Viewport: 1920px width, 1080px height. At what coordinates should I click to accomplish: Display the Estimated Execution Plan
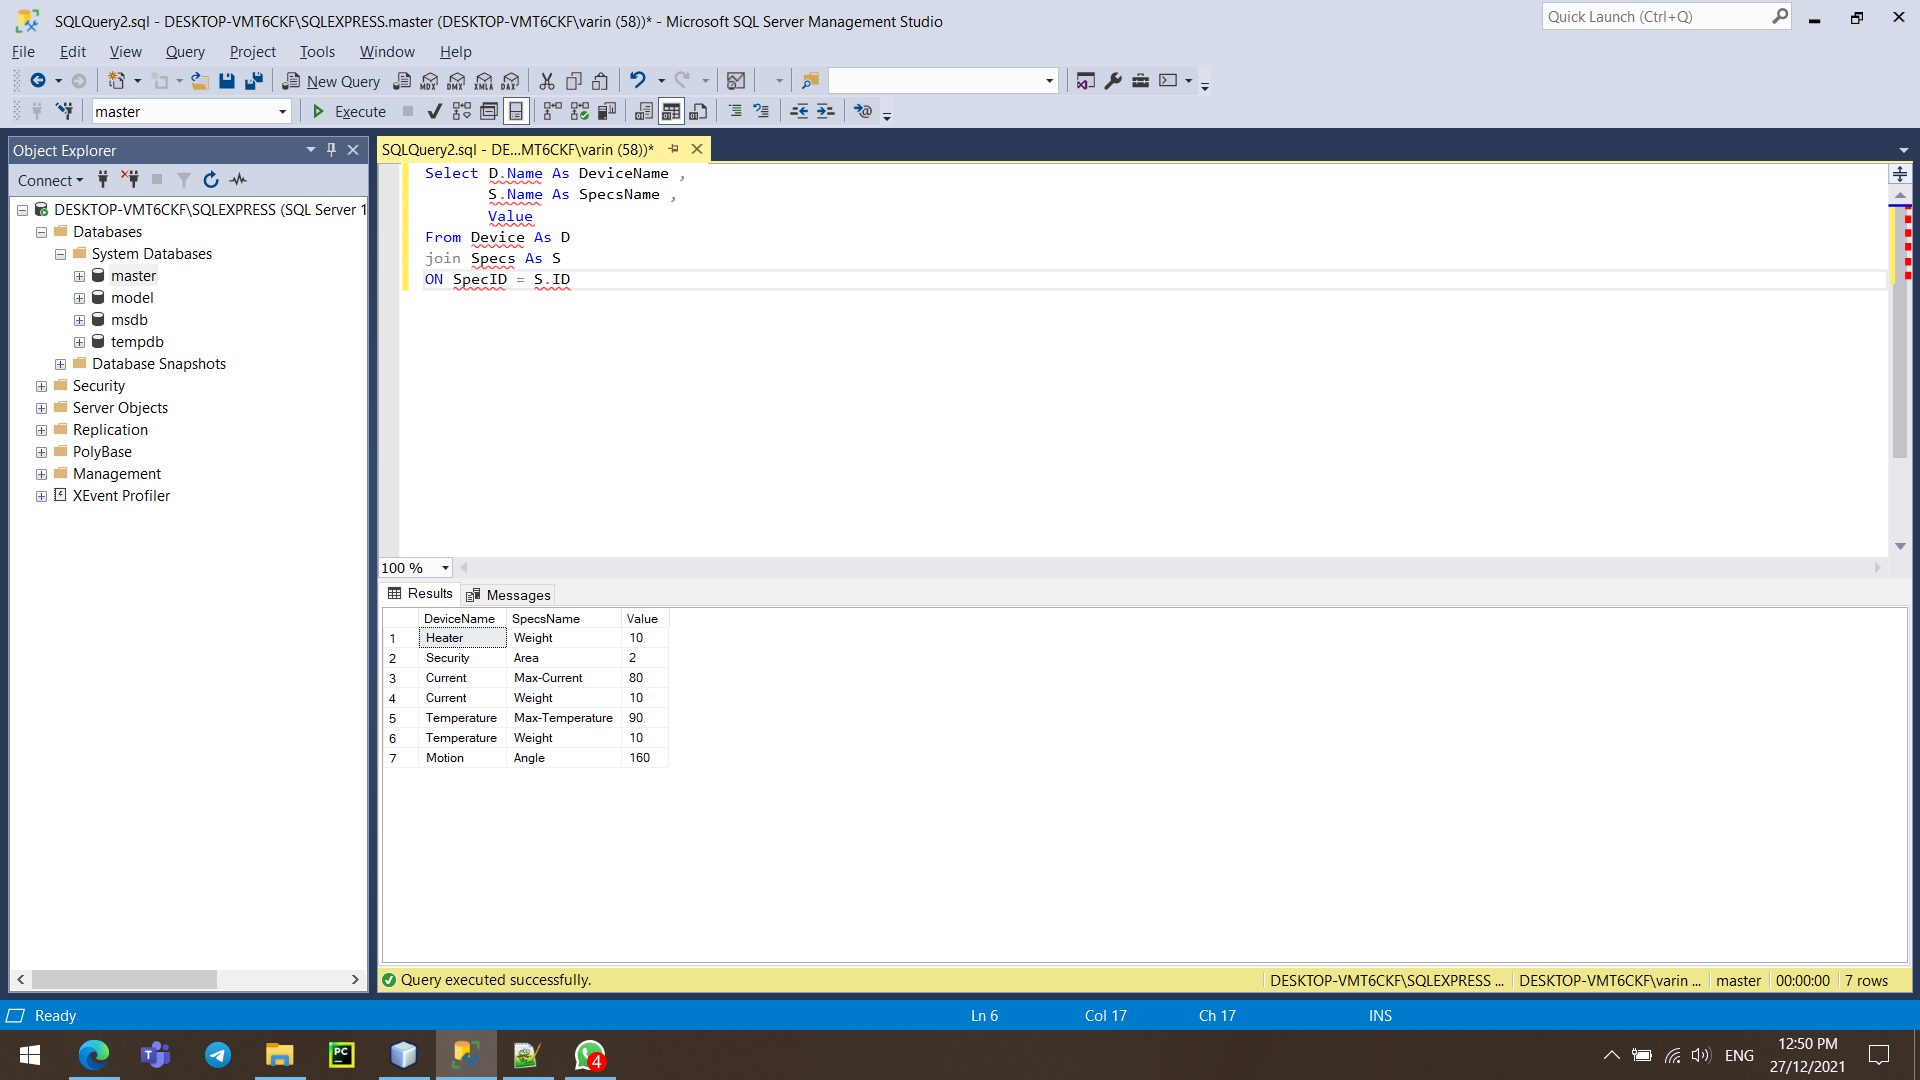coord(461,111)
